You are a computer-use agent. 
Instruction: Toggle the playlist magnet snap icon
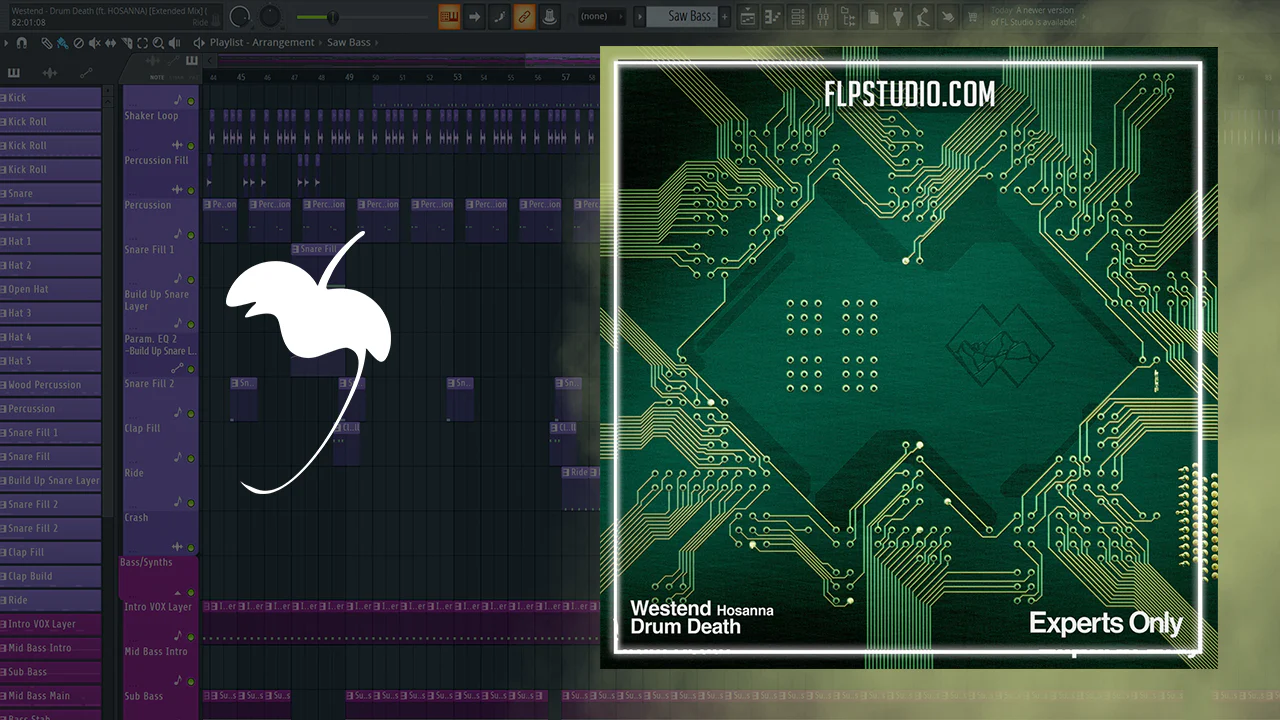pos(22,43)
